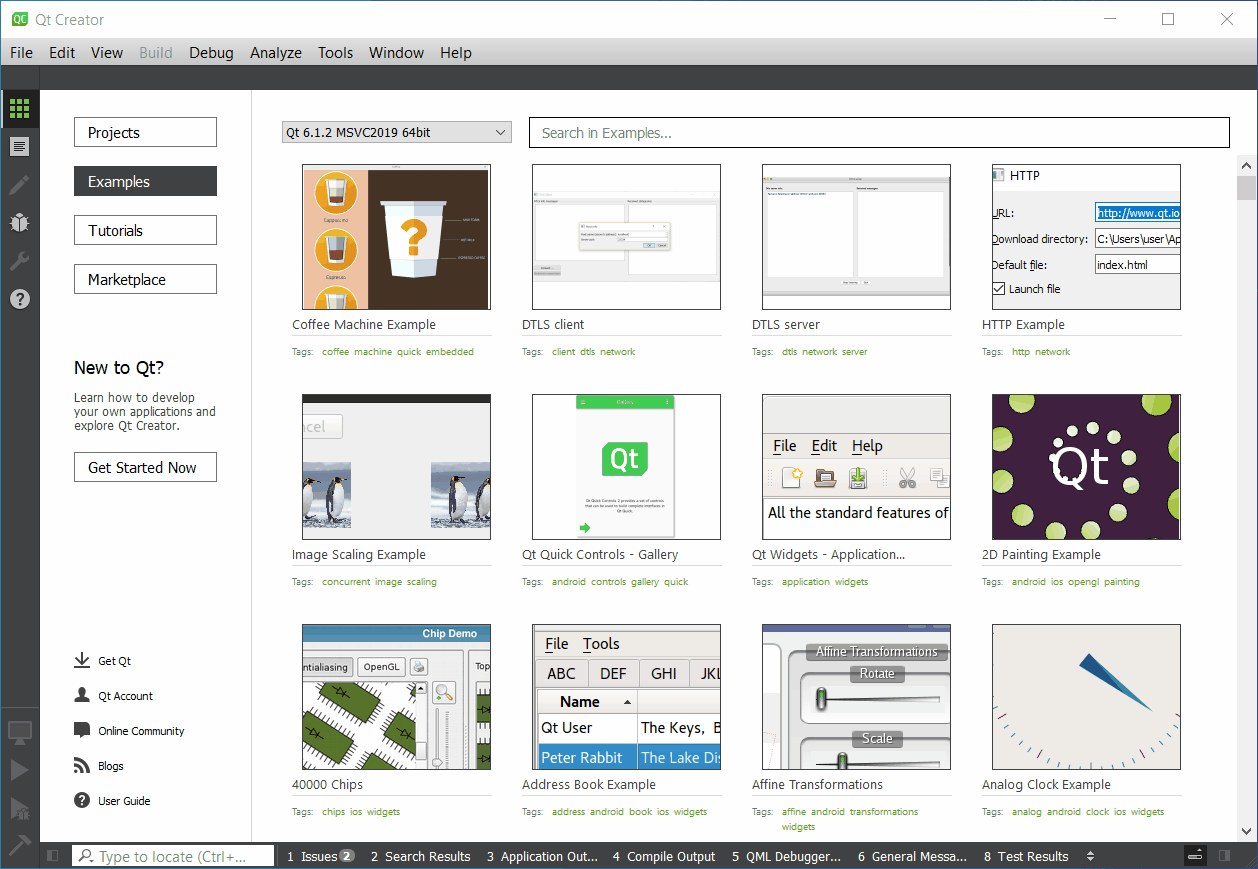Switch to Welcome mode grid icon
This screenshot has width=1258, height=869.
click(x=19, y=109)
